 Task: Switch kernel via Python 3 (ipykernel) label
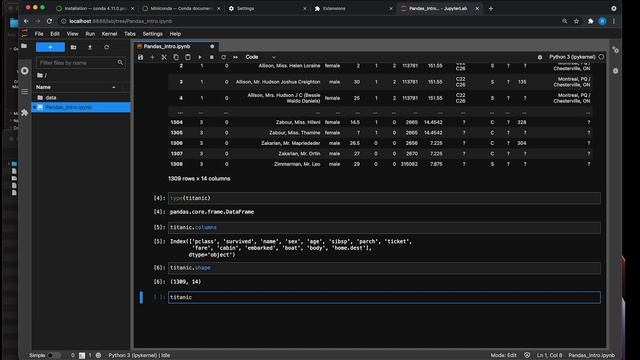tap(572, 57)
